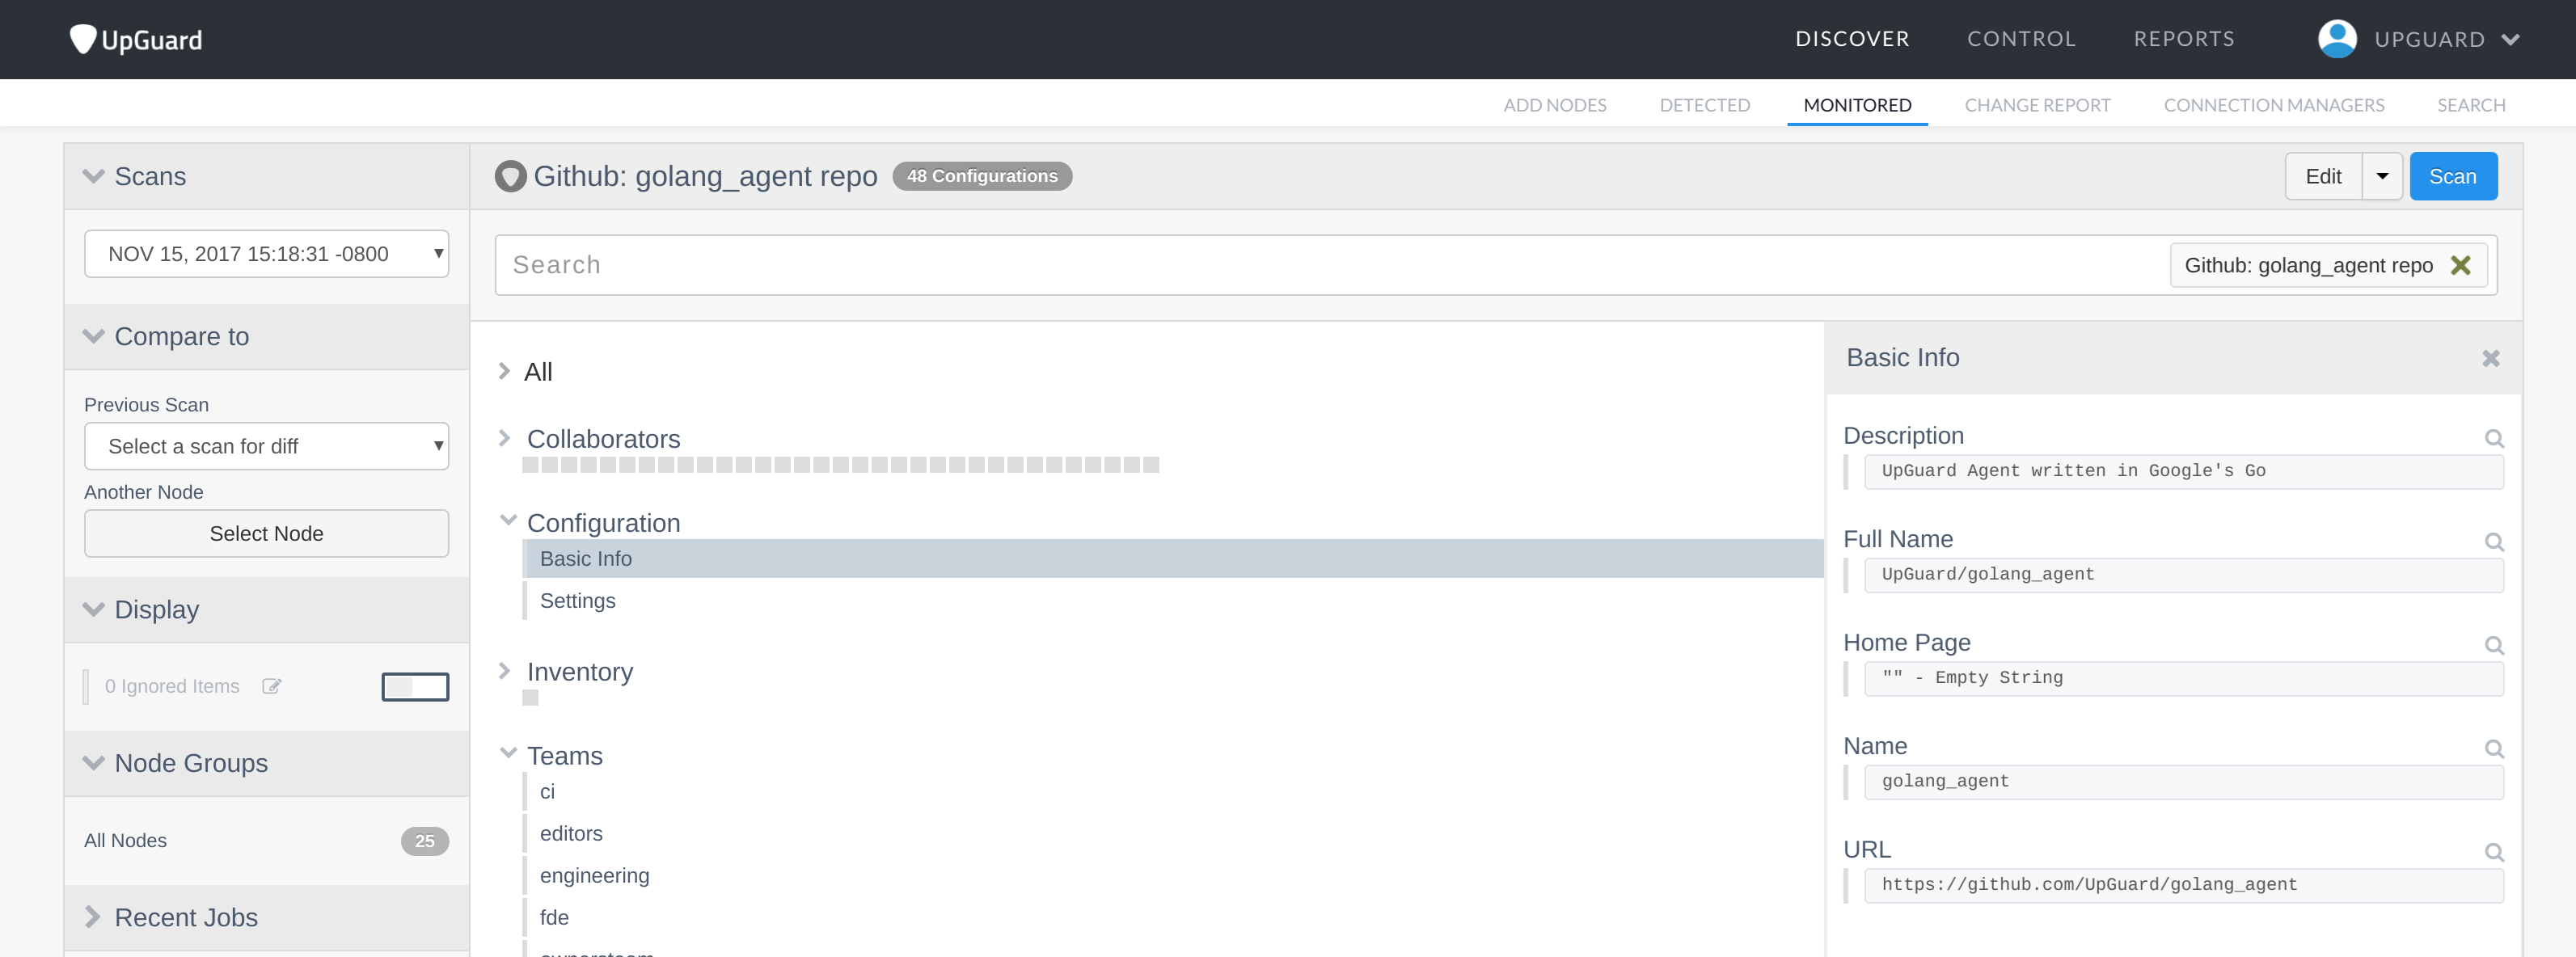Start a scan with the Scan button
This screenshot has width=2576, height=957.
tap(2453, 176)
